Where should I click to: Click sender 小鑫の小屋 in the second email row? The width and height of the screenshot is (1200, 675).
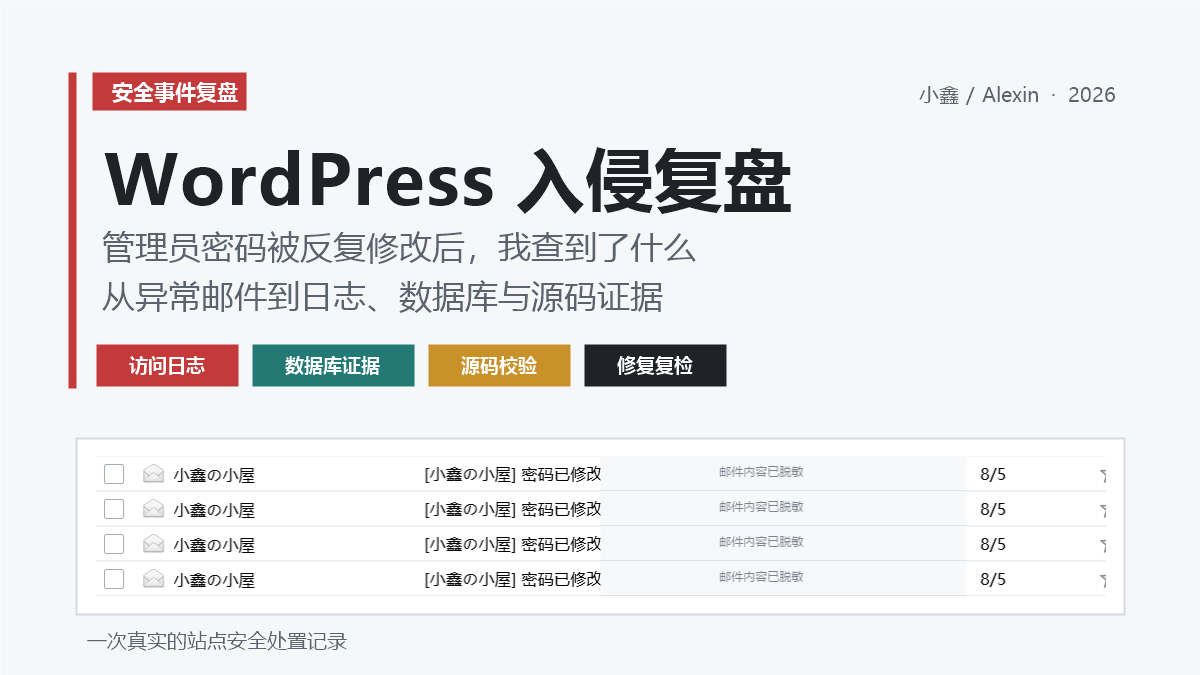[214, 510]
